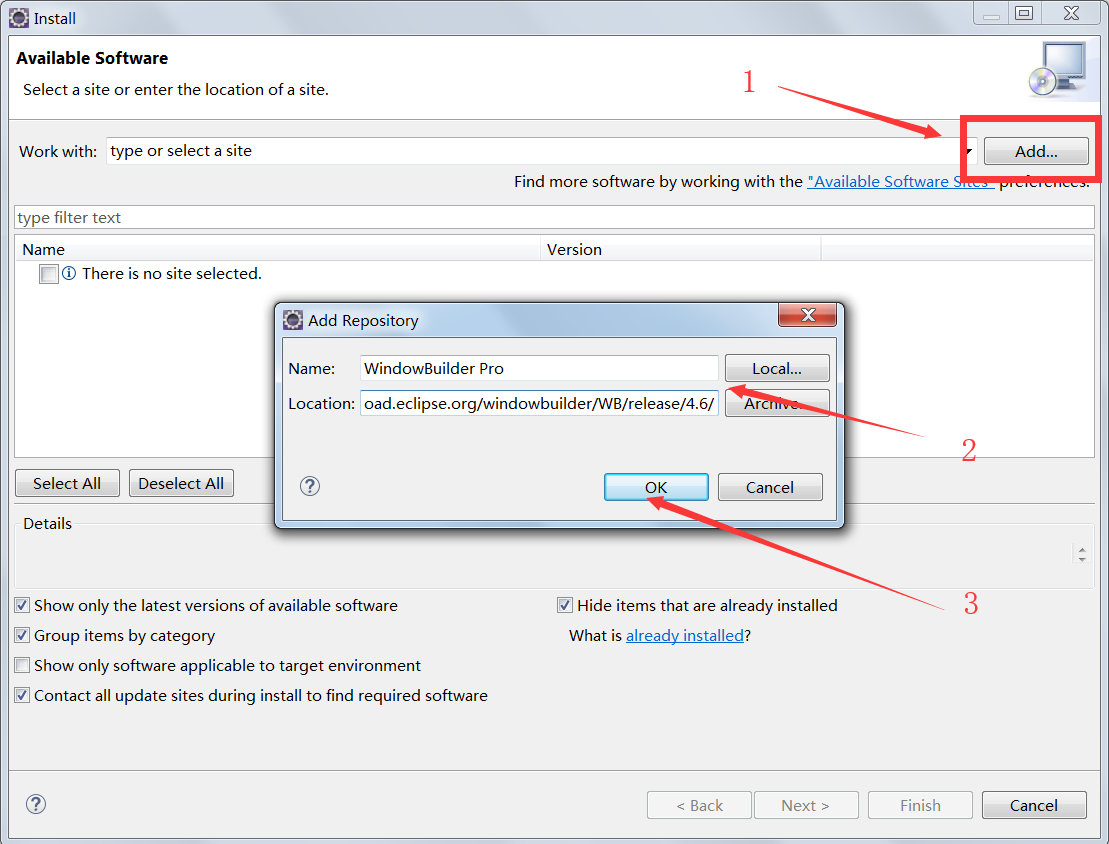Viewport: 1109px width, 844px height.
Task: Open the Work with site dropdown arrow
Action: 969,151
